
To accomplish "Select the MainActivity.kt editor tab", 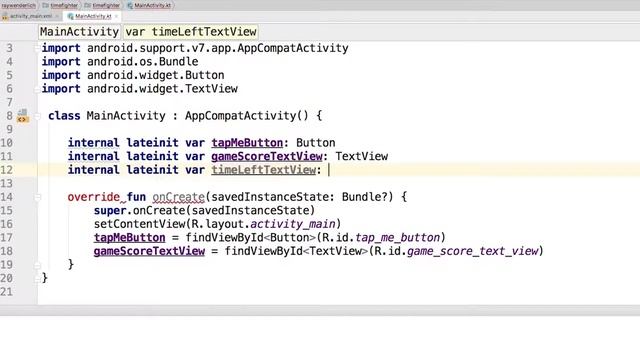I will click(93, 16).
